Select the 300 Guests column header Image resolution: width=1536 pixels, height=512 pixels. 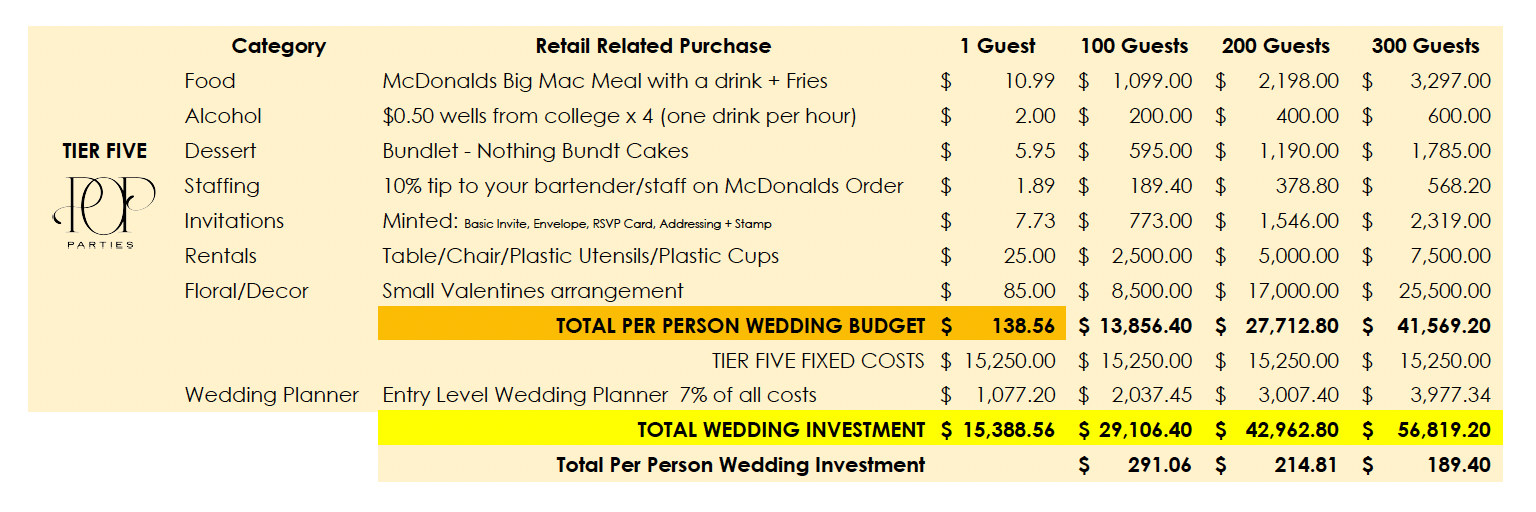click(x=1425, y=46)
